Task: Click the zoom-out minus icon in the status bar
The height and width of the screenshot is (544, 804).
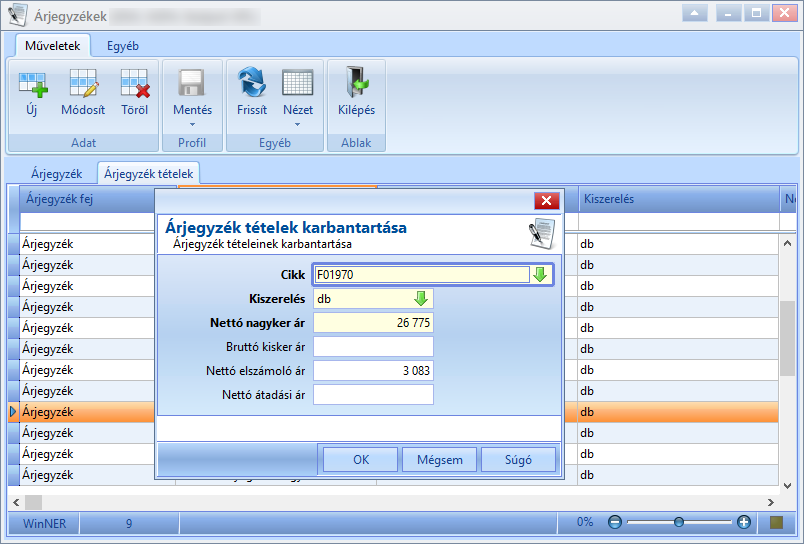Action: [614, 522]
